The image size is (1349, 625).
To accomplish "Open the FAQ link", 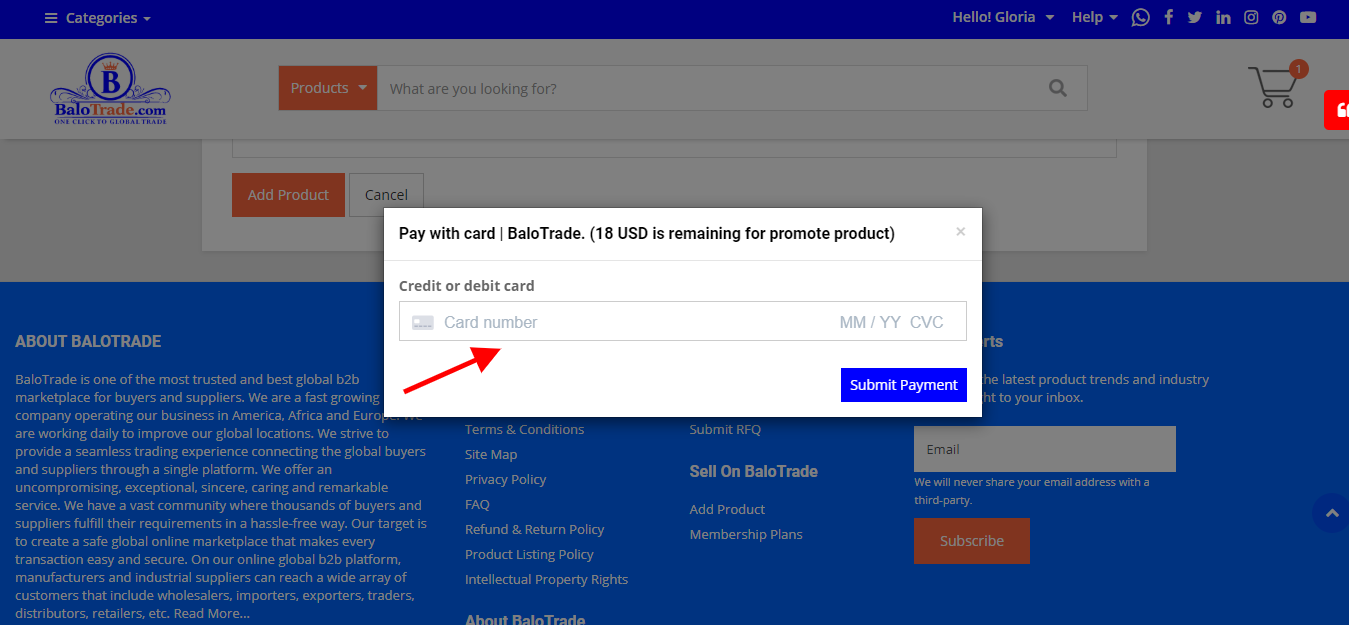I will (477, 504).
